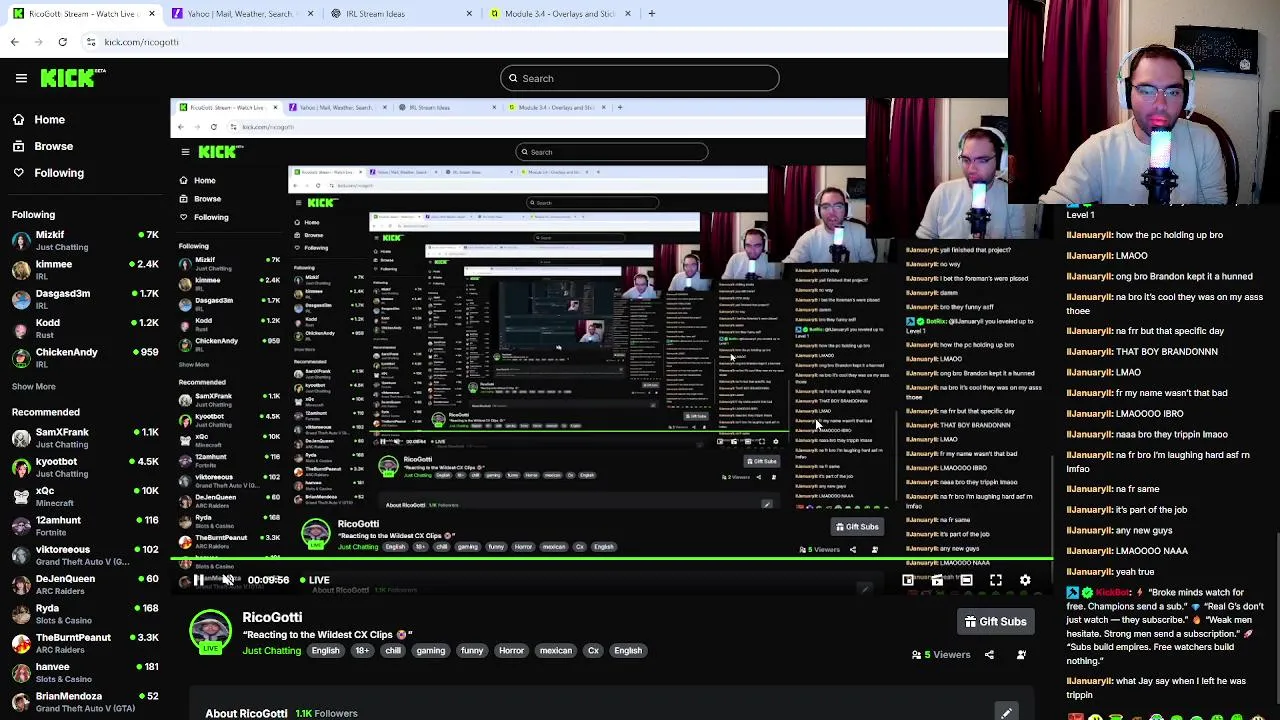Image resolution: width=1280 pixels, height=720 pixels.
Task: Click kyootbot avatar in Recommended
Action: [21, 467]
